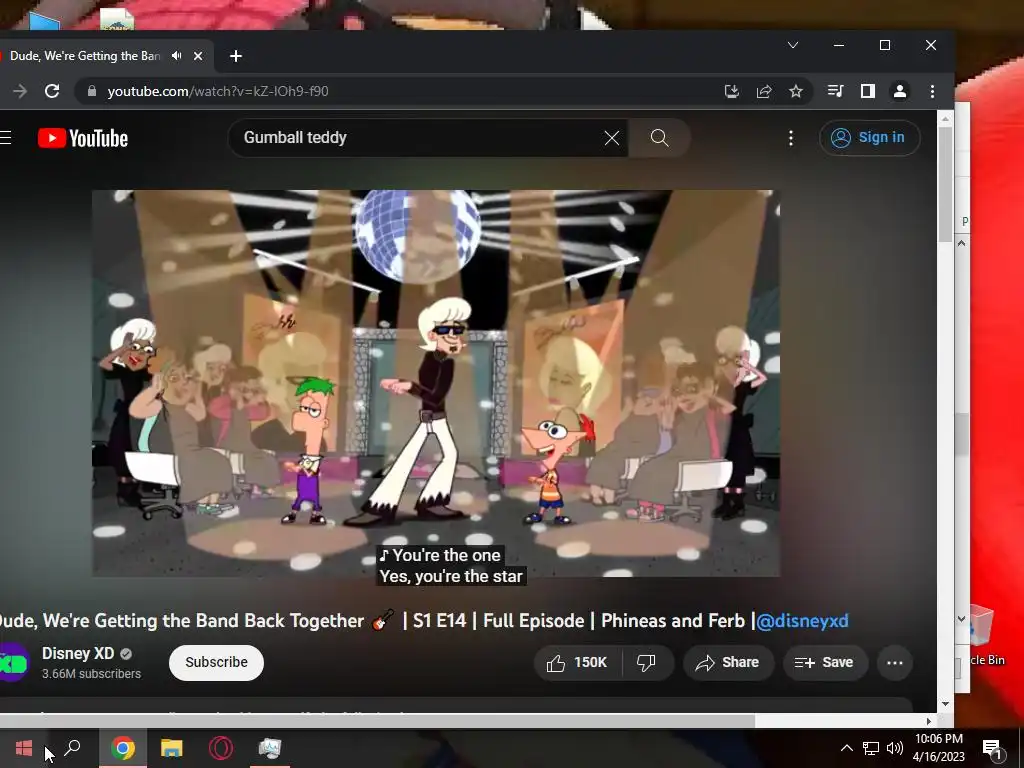Click the page vertical scrollbar thumb
This screenshot has height=768, width=1024.
coord(945,185)
